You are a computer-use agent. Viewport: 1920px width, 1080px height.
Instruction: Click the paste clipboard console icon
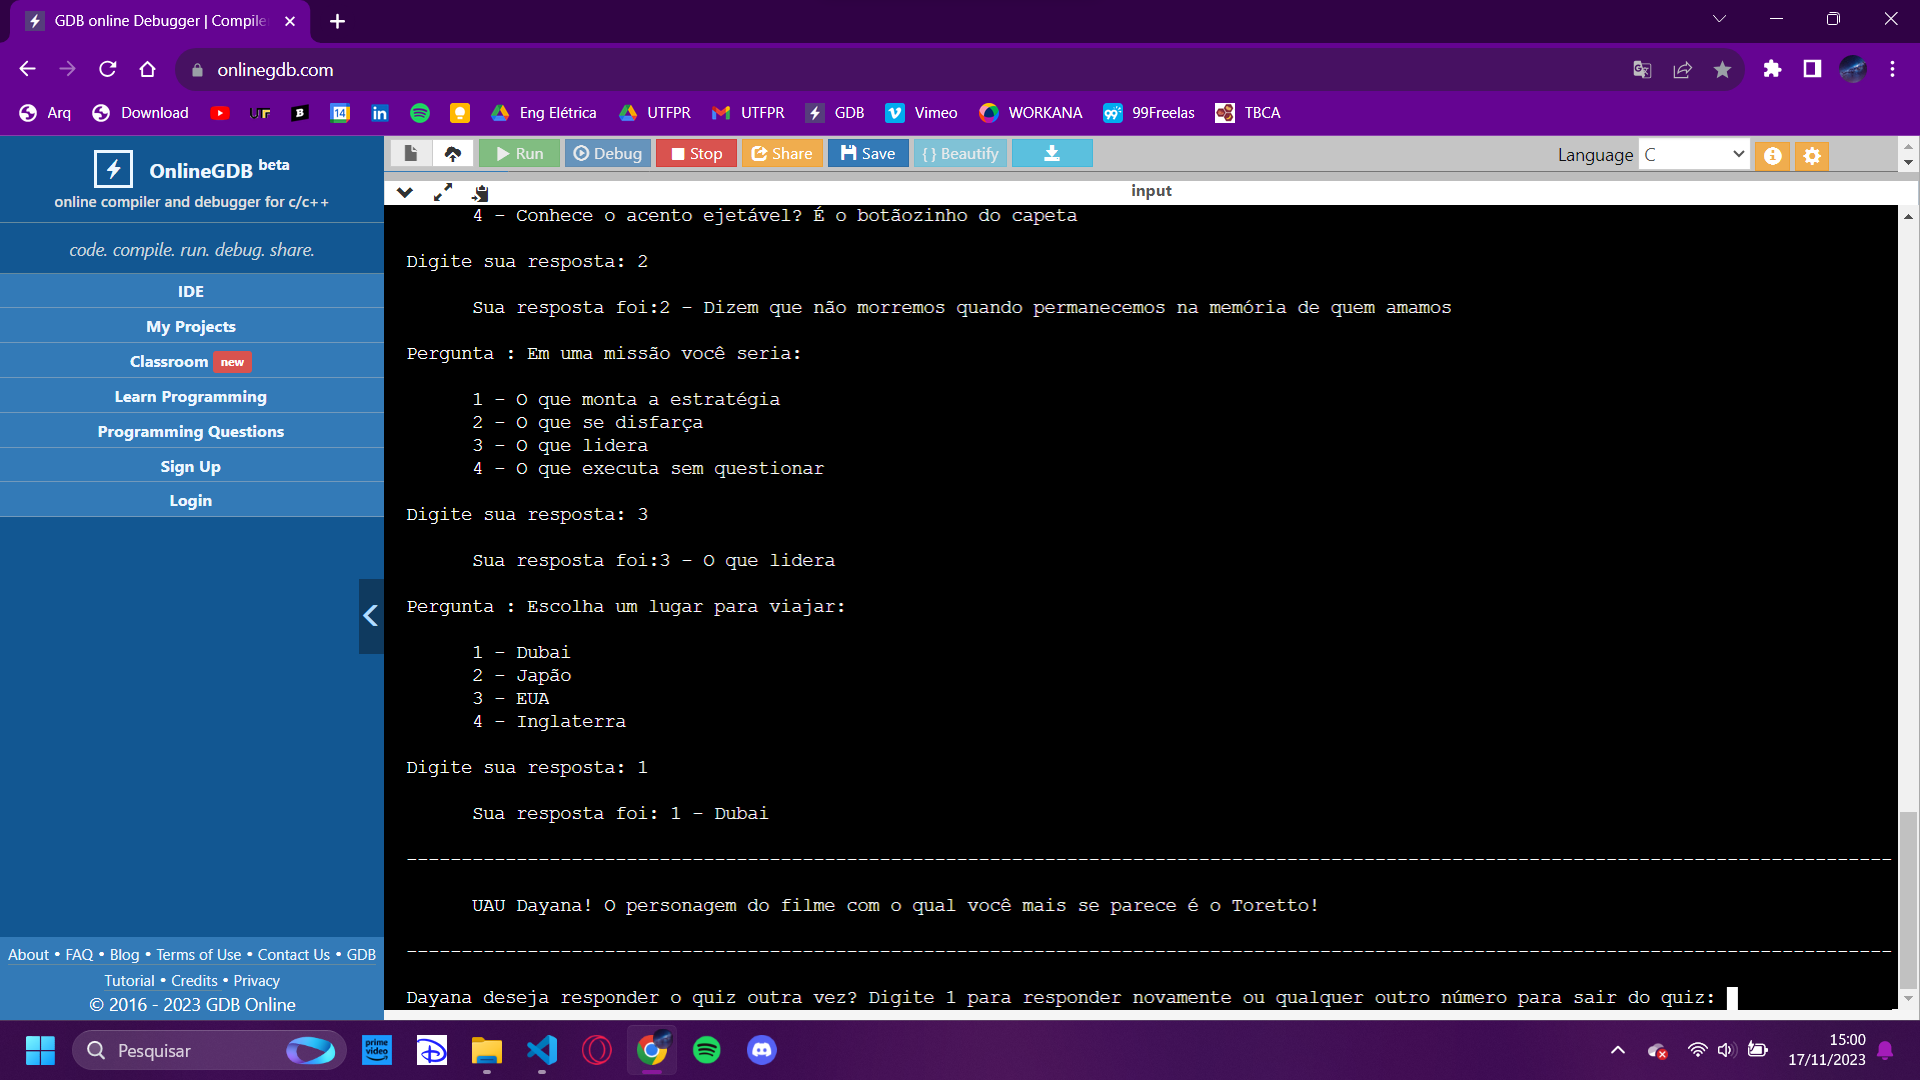[481, 192]
